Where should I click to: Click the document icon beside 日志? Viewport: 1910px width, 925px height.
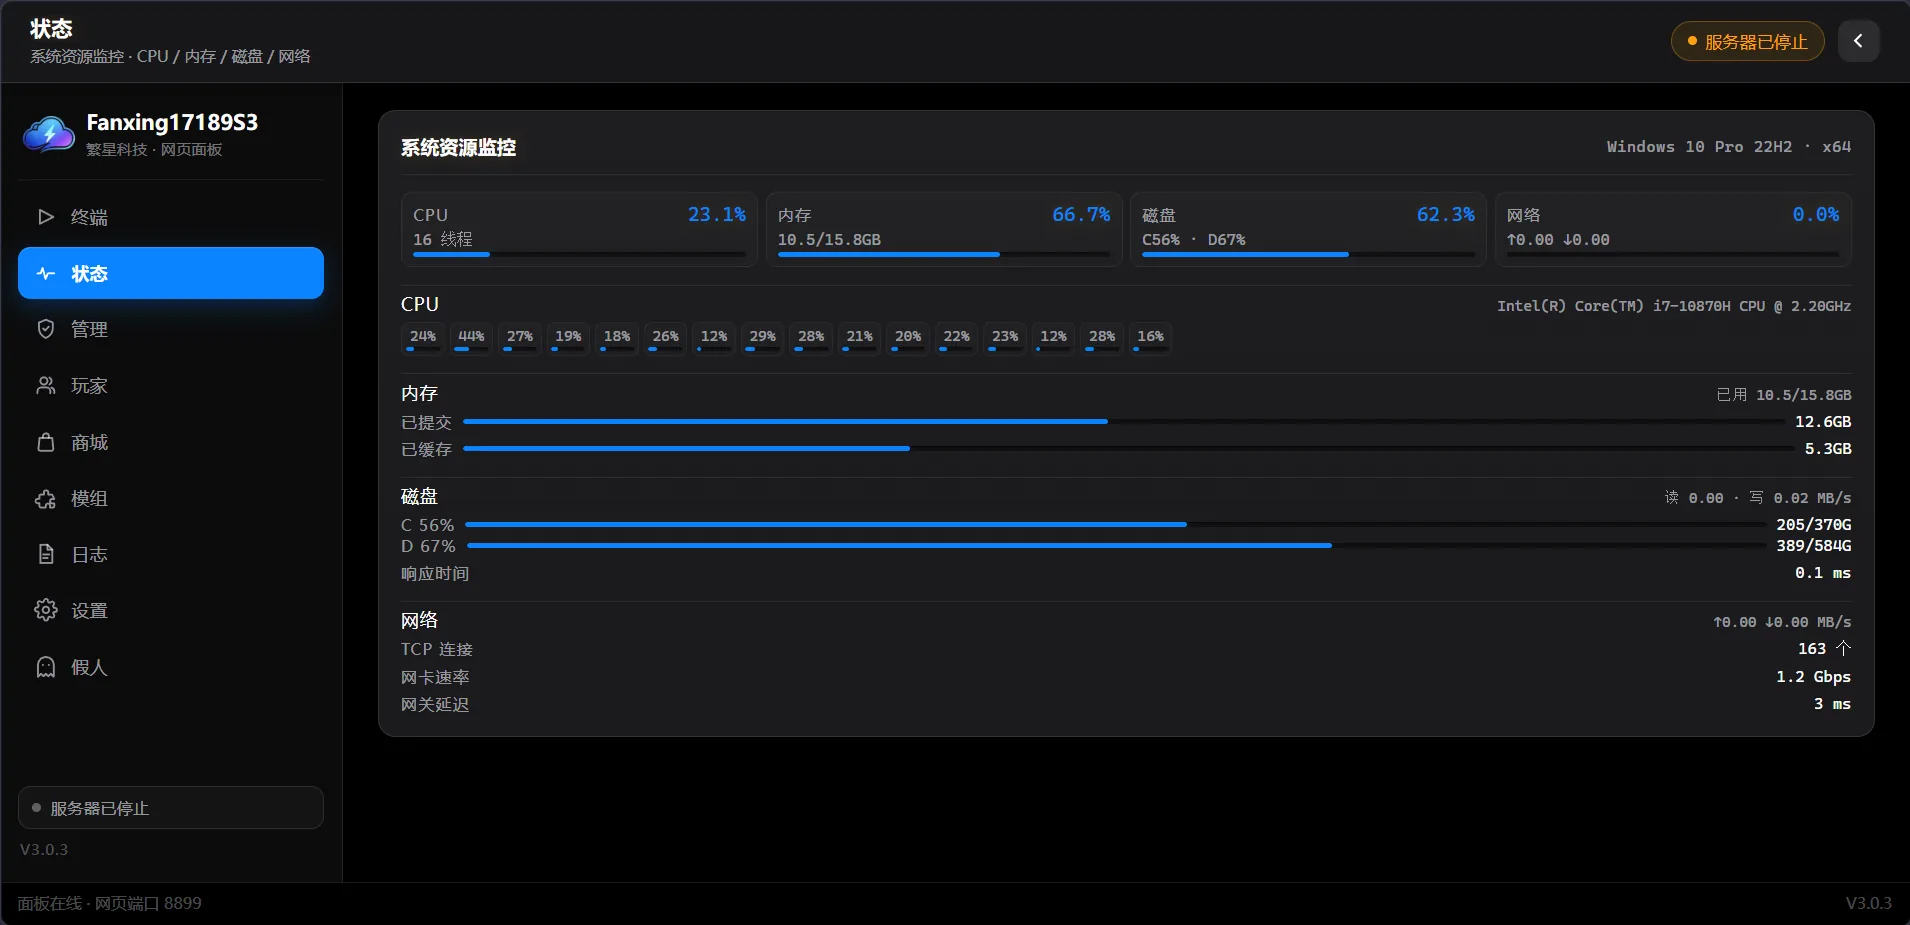pos(45,554)
